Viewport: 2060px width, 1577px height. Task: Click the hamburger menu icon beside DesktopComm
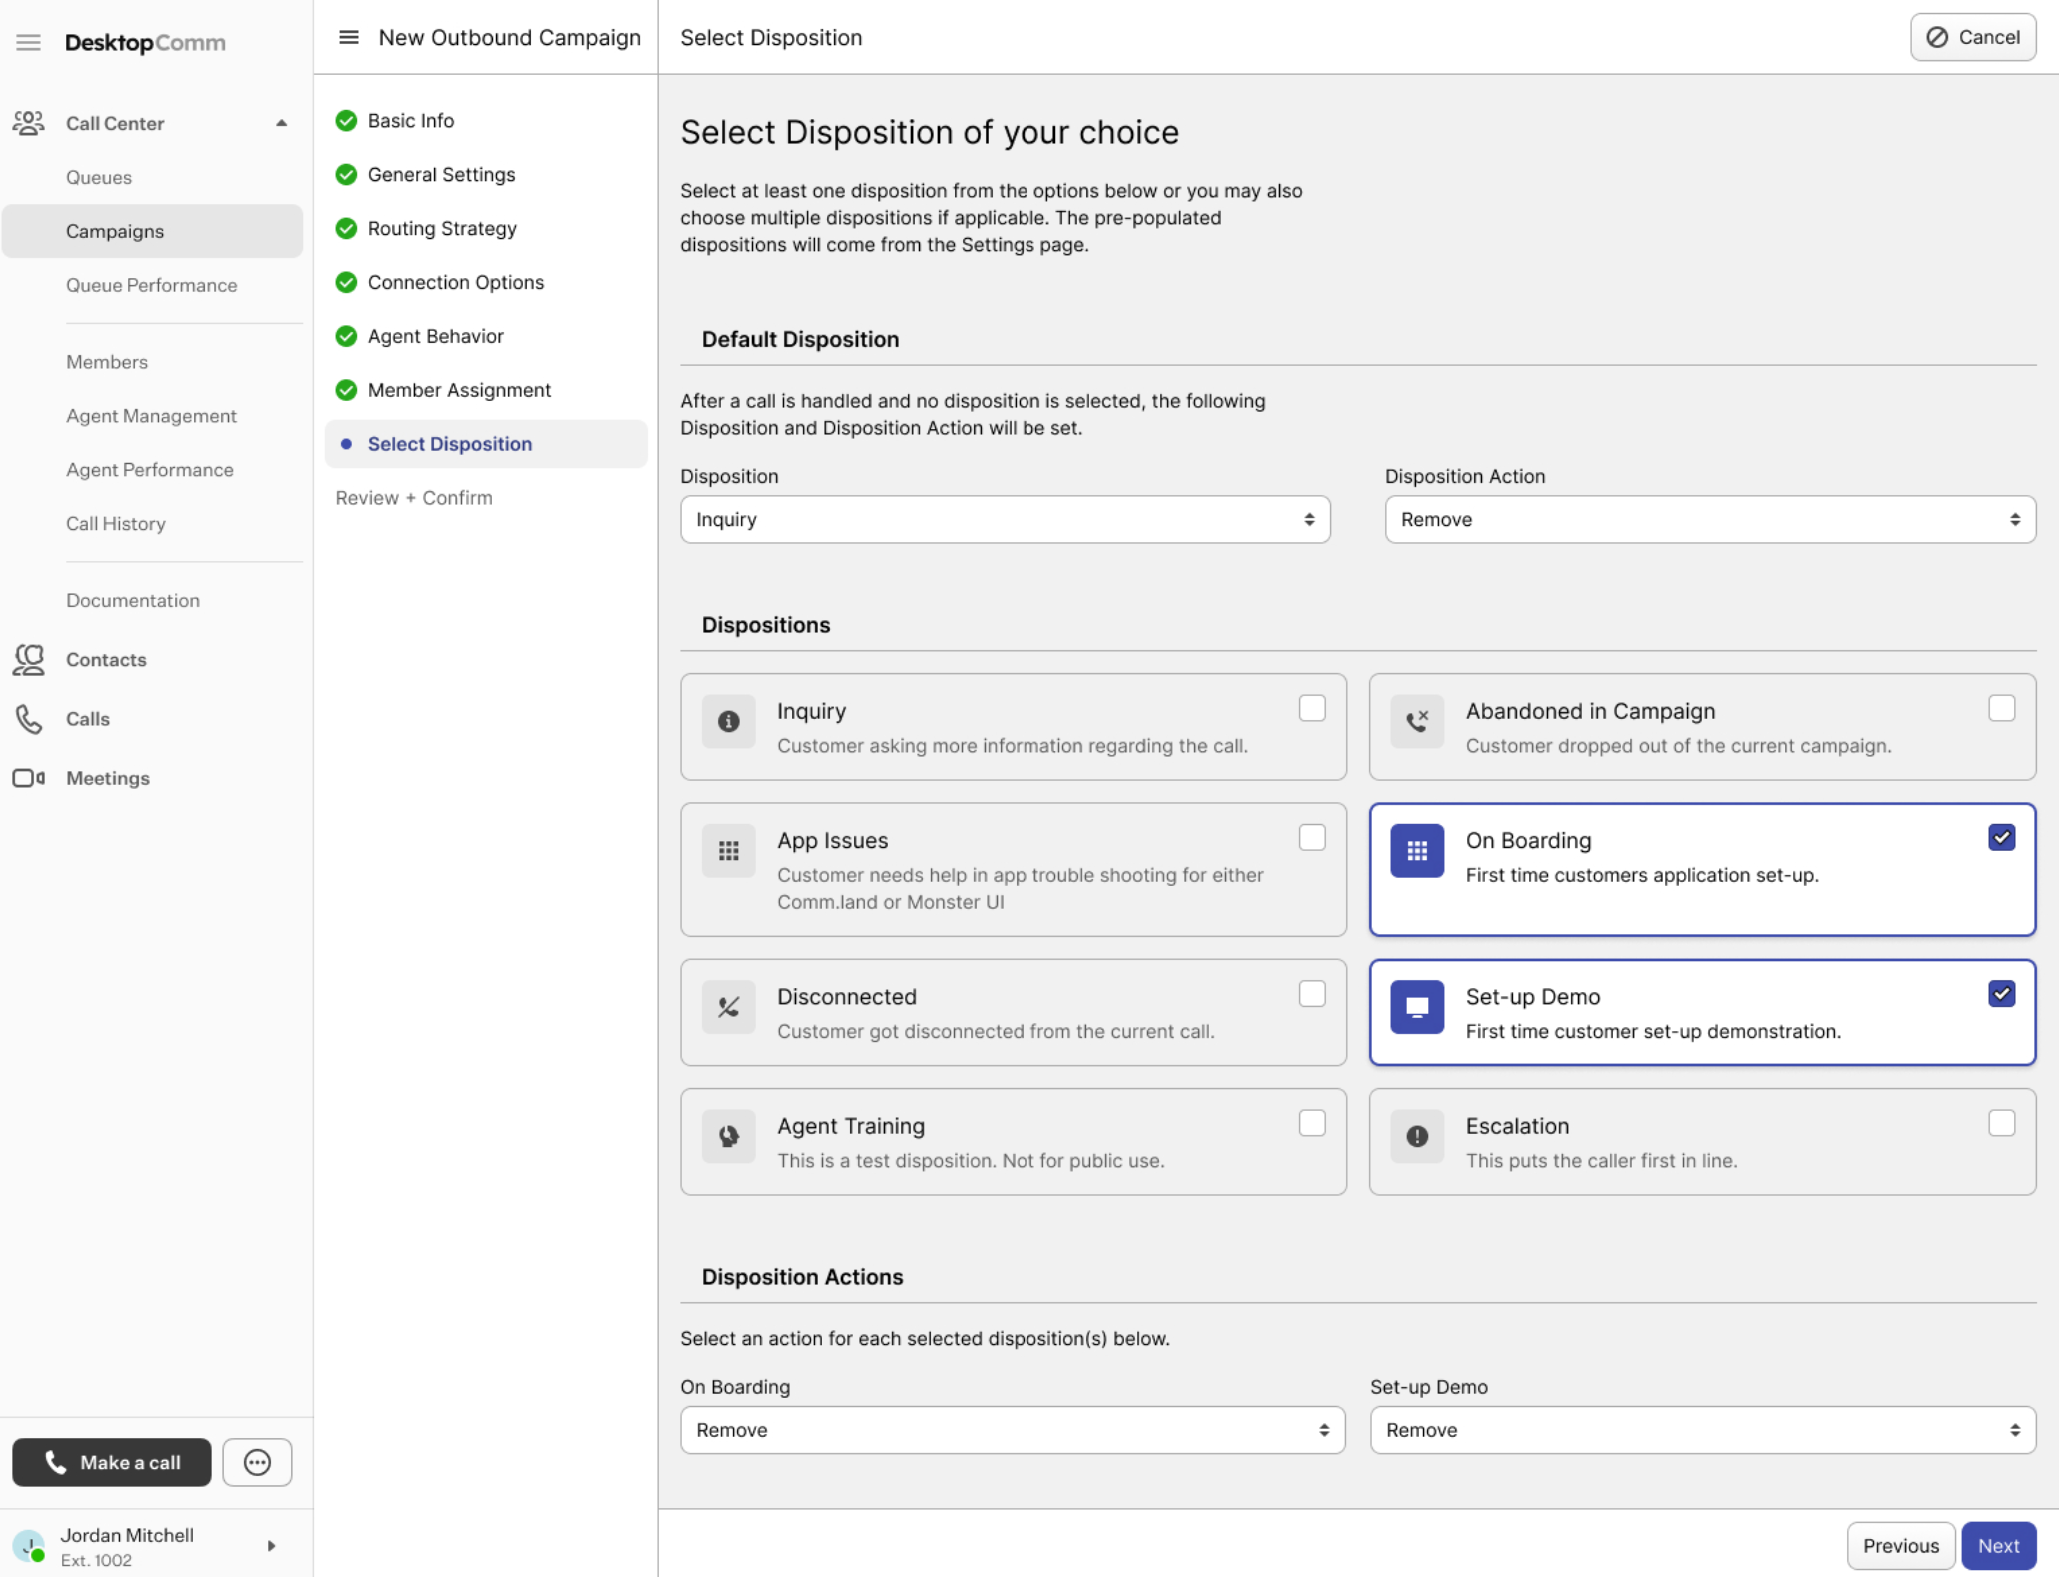coord(28,42)
